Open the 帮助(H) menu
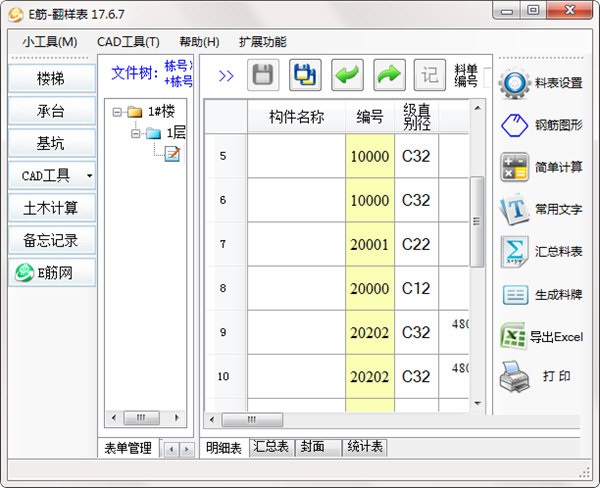The image size is (600, 488). click(x=199, y=42)
